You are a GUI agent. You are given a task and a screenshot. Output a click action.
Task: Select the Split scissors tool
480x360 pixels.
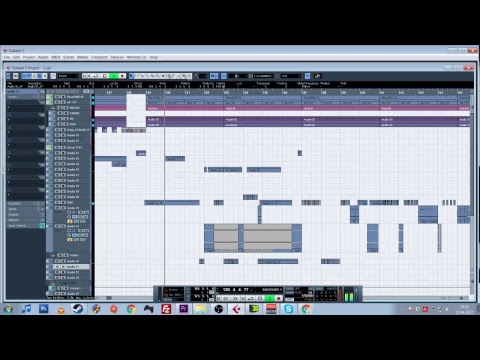(x=142, y=76)
